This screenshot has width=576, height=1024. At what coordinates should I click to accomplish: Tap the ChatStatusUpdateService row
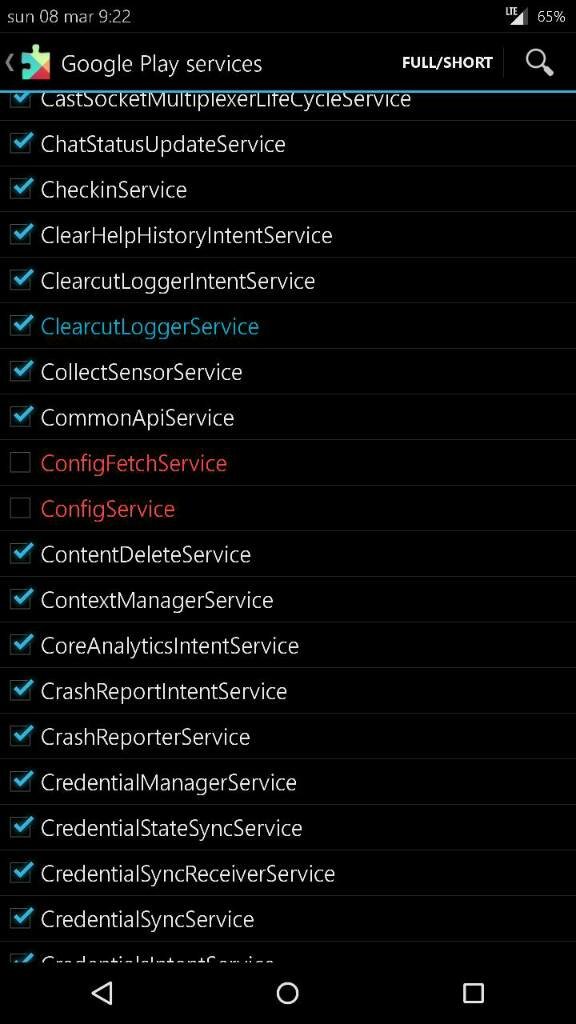(x=288, y=144)
